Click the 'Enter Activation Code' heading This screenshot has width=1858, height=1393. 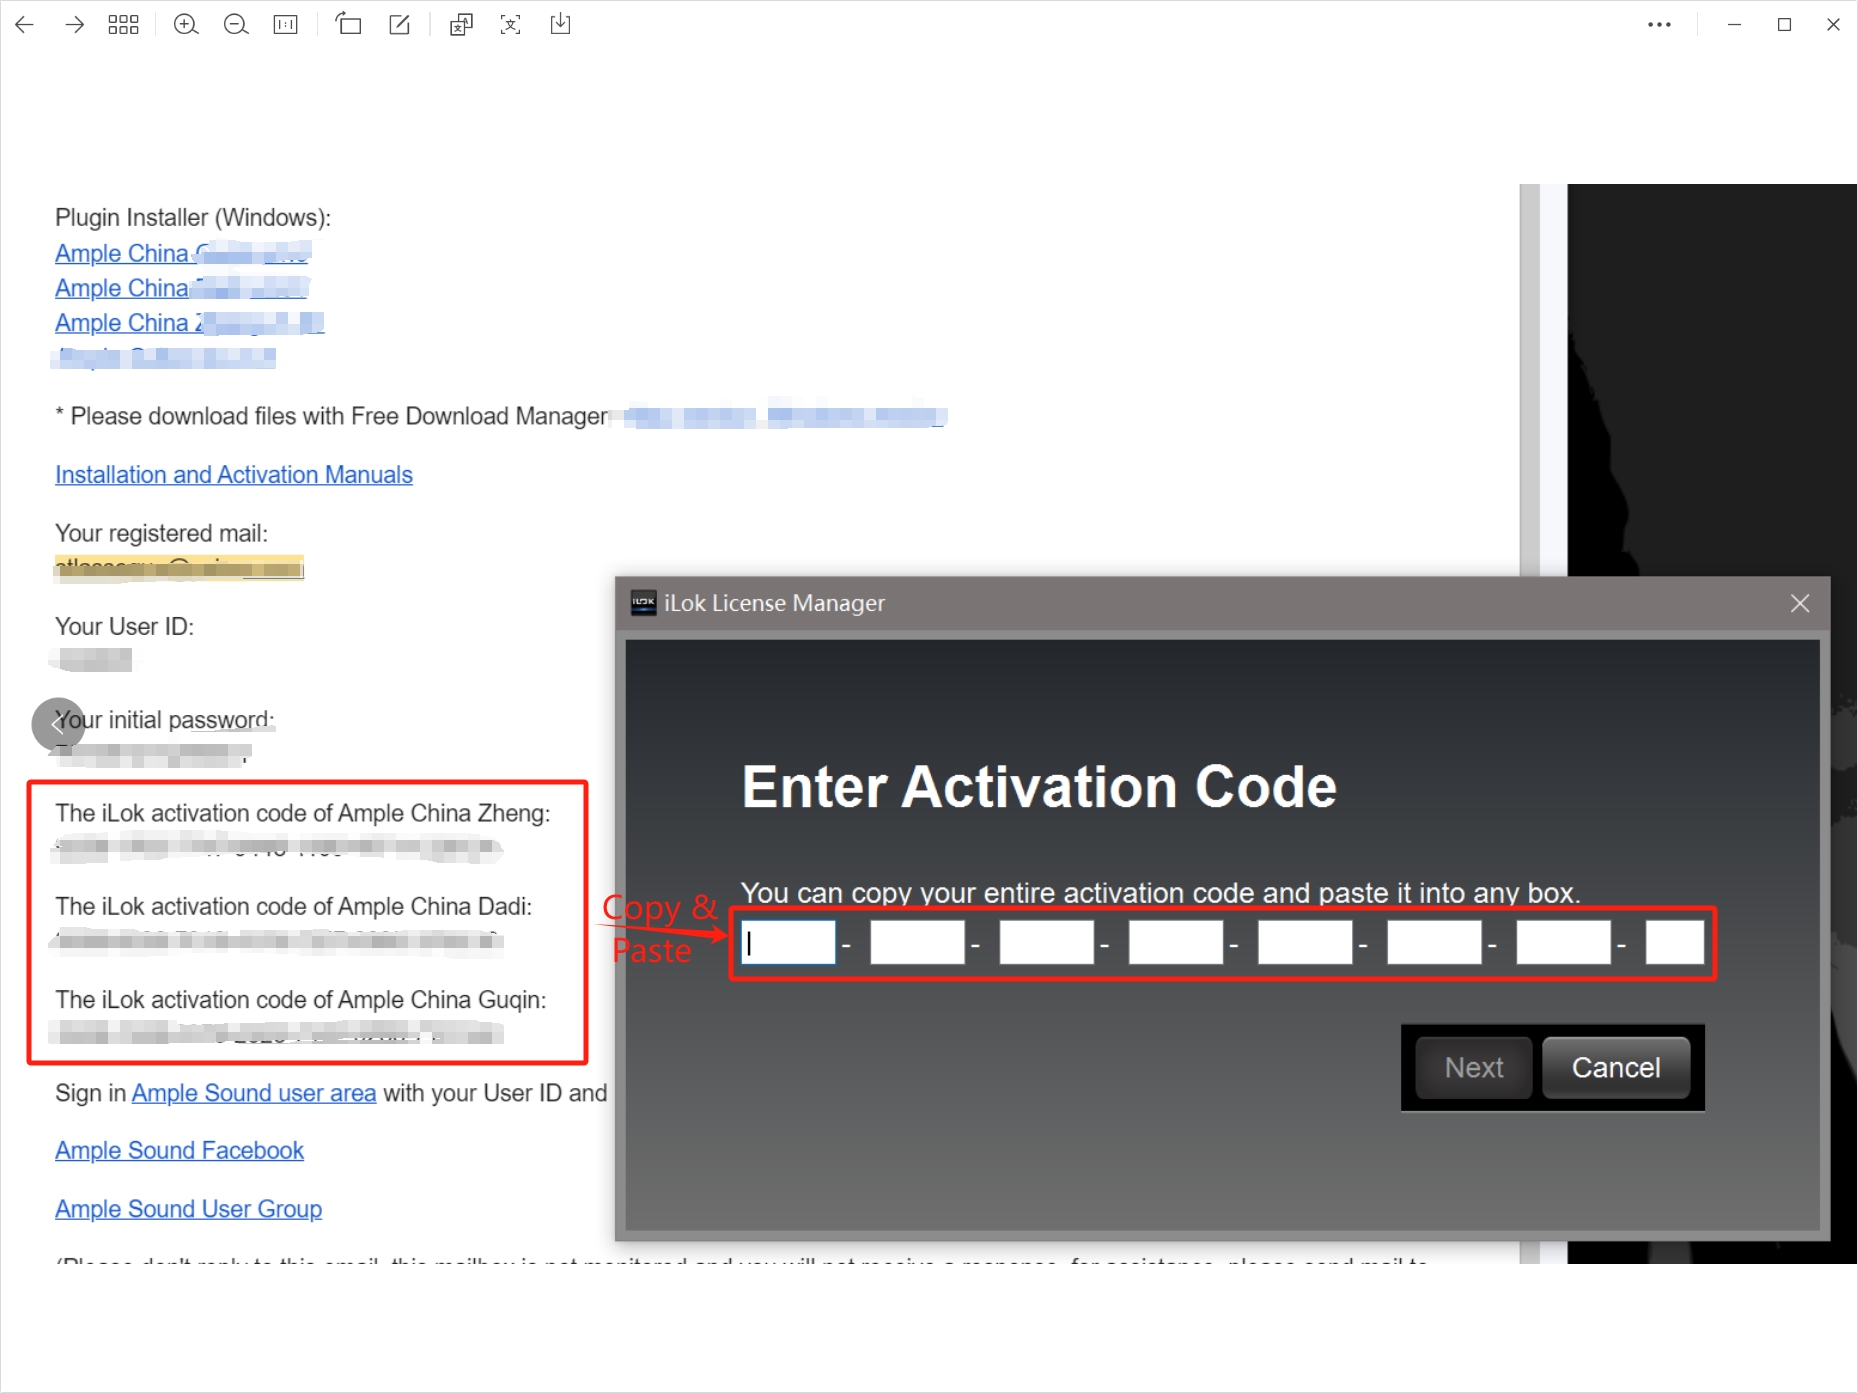[x=1039, y=787]
